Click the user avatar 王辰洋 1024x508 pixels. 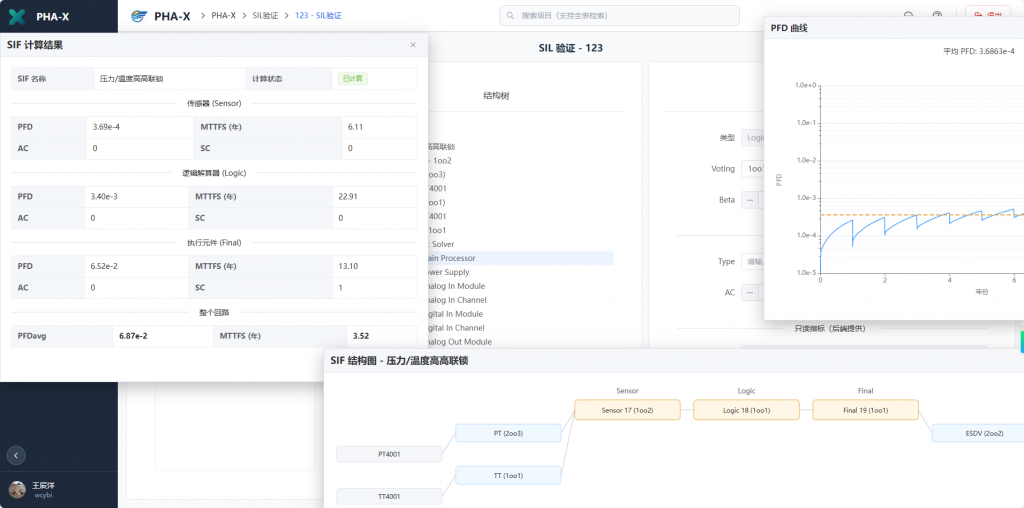pos(17,489)
